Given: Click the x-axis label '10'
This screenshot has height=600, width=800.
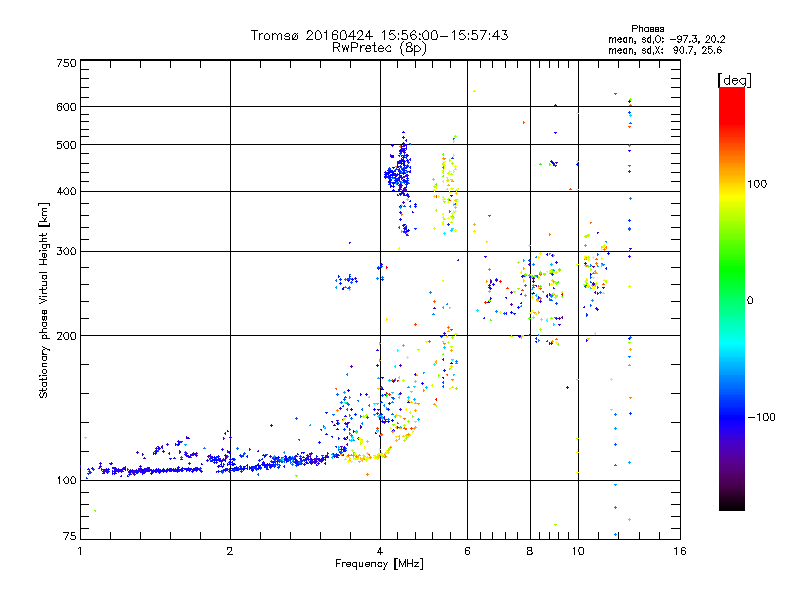Looking at the screenshot, I should click(x=578, y=551).
